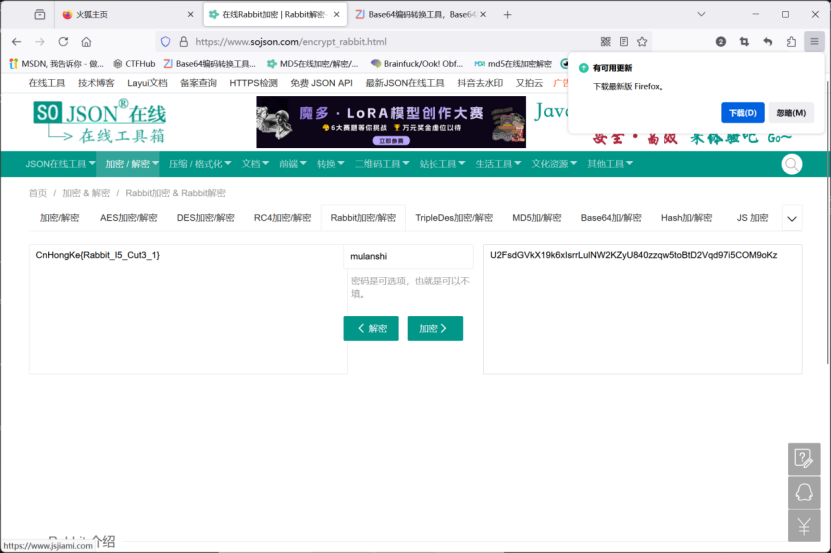Switch to the AES加密/解密 tab
This screenshot has height=553, width=831.
tap(129, 218)
